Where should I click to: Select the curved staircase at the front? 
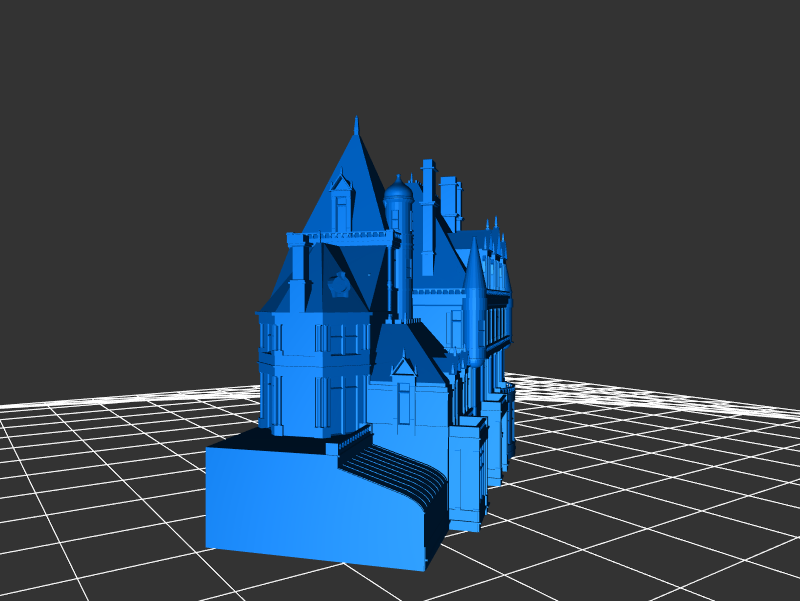(x=395, y=474)
